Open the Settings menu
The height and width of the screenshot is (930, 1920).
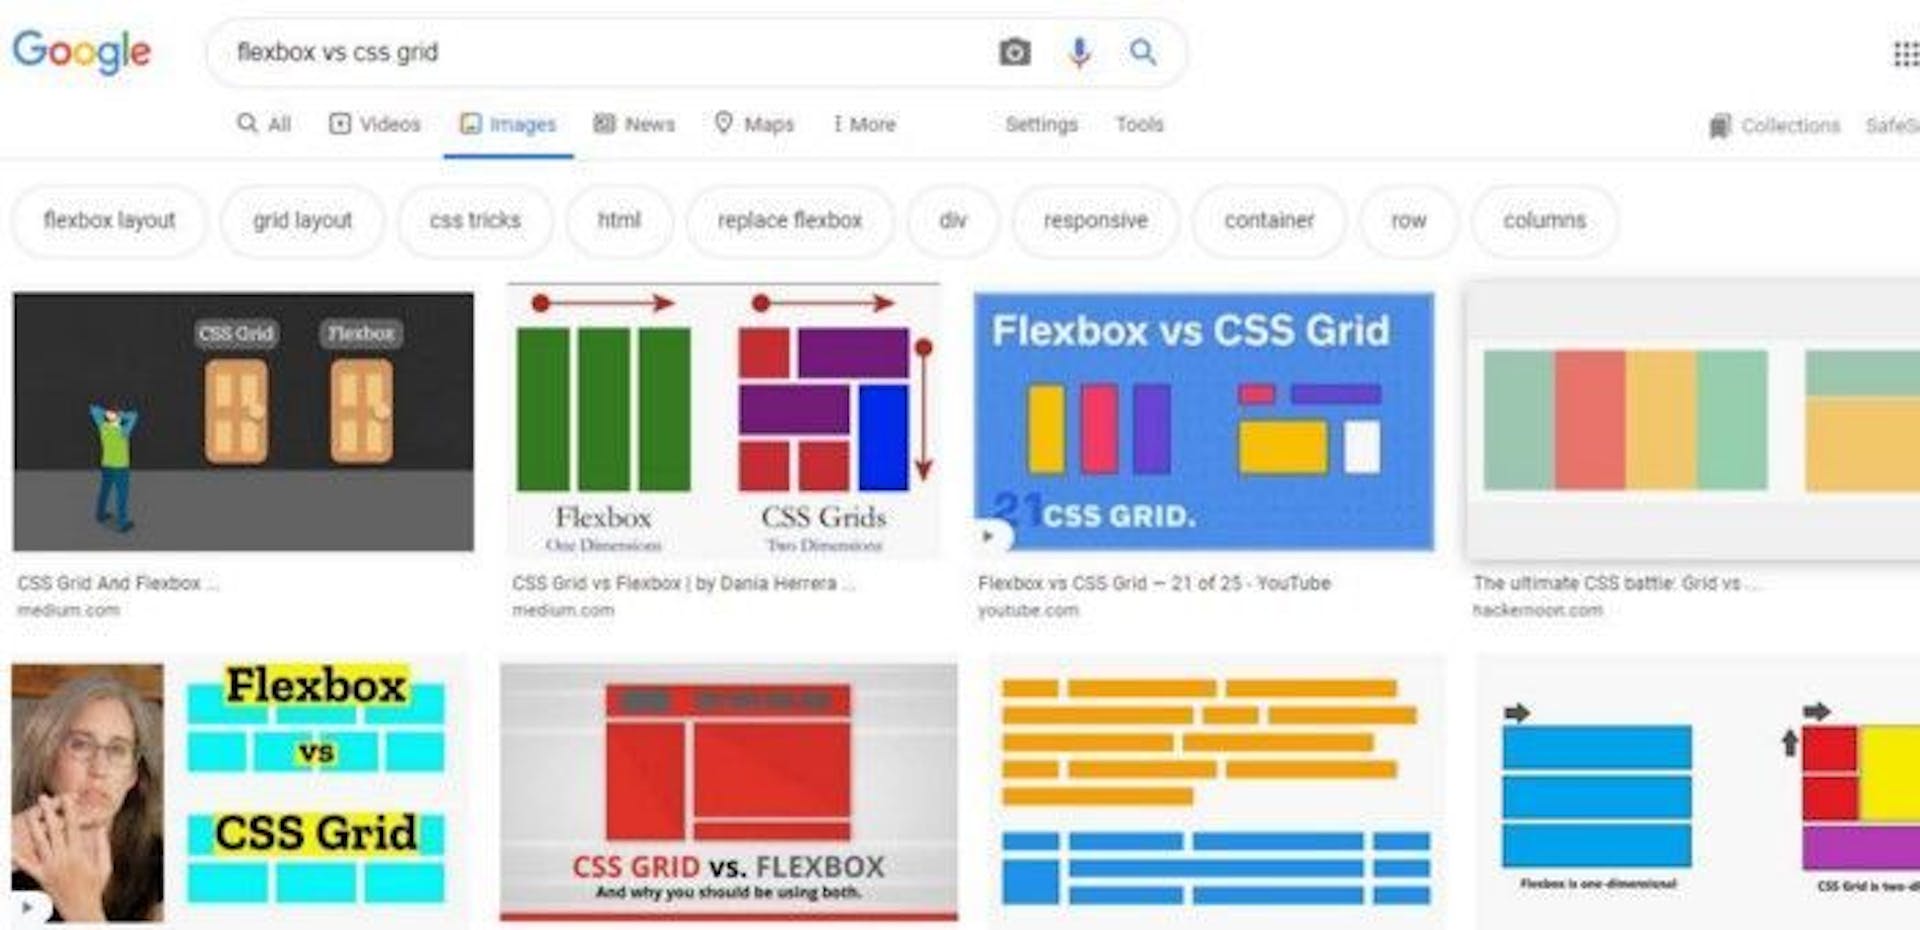(1041, 124)
